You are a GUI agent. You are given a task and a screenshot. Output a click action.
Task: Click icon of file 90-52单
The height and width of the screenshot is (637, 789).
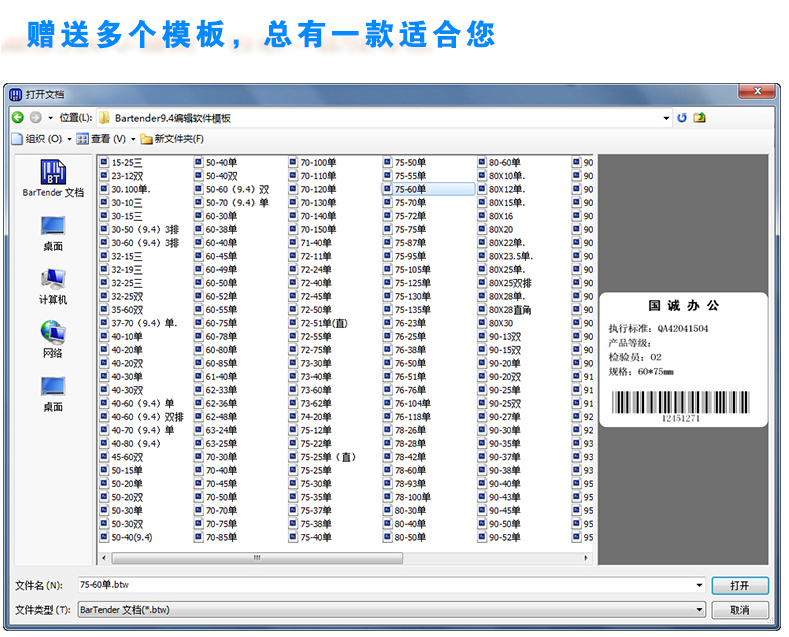click(482, 537)
